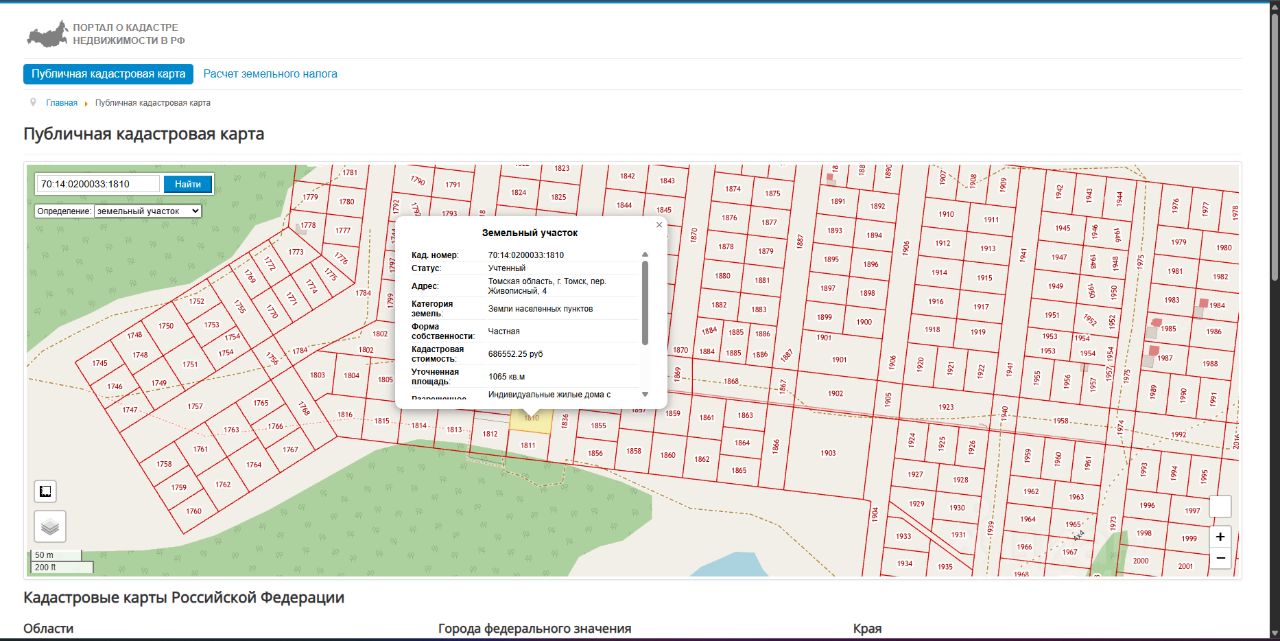The height and width of the screenshot is (641, 1280).
Task: Click the location pin breadcrumb icon
Action: (33, 102)
